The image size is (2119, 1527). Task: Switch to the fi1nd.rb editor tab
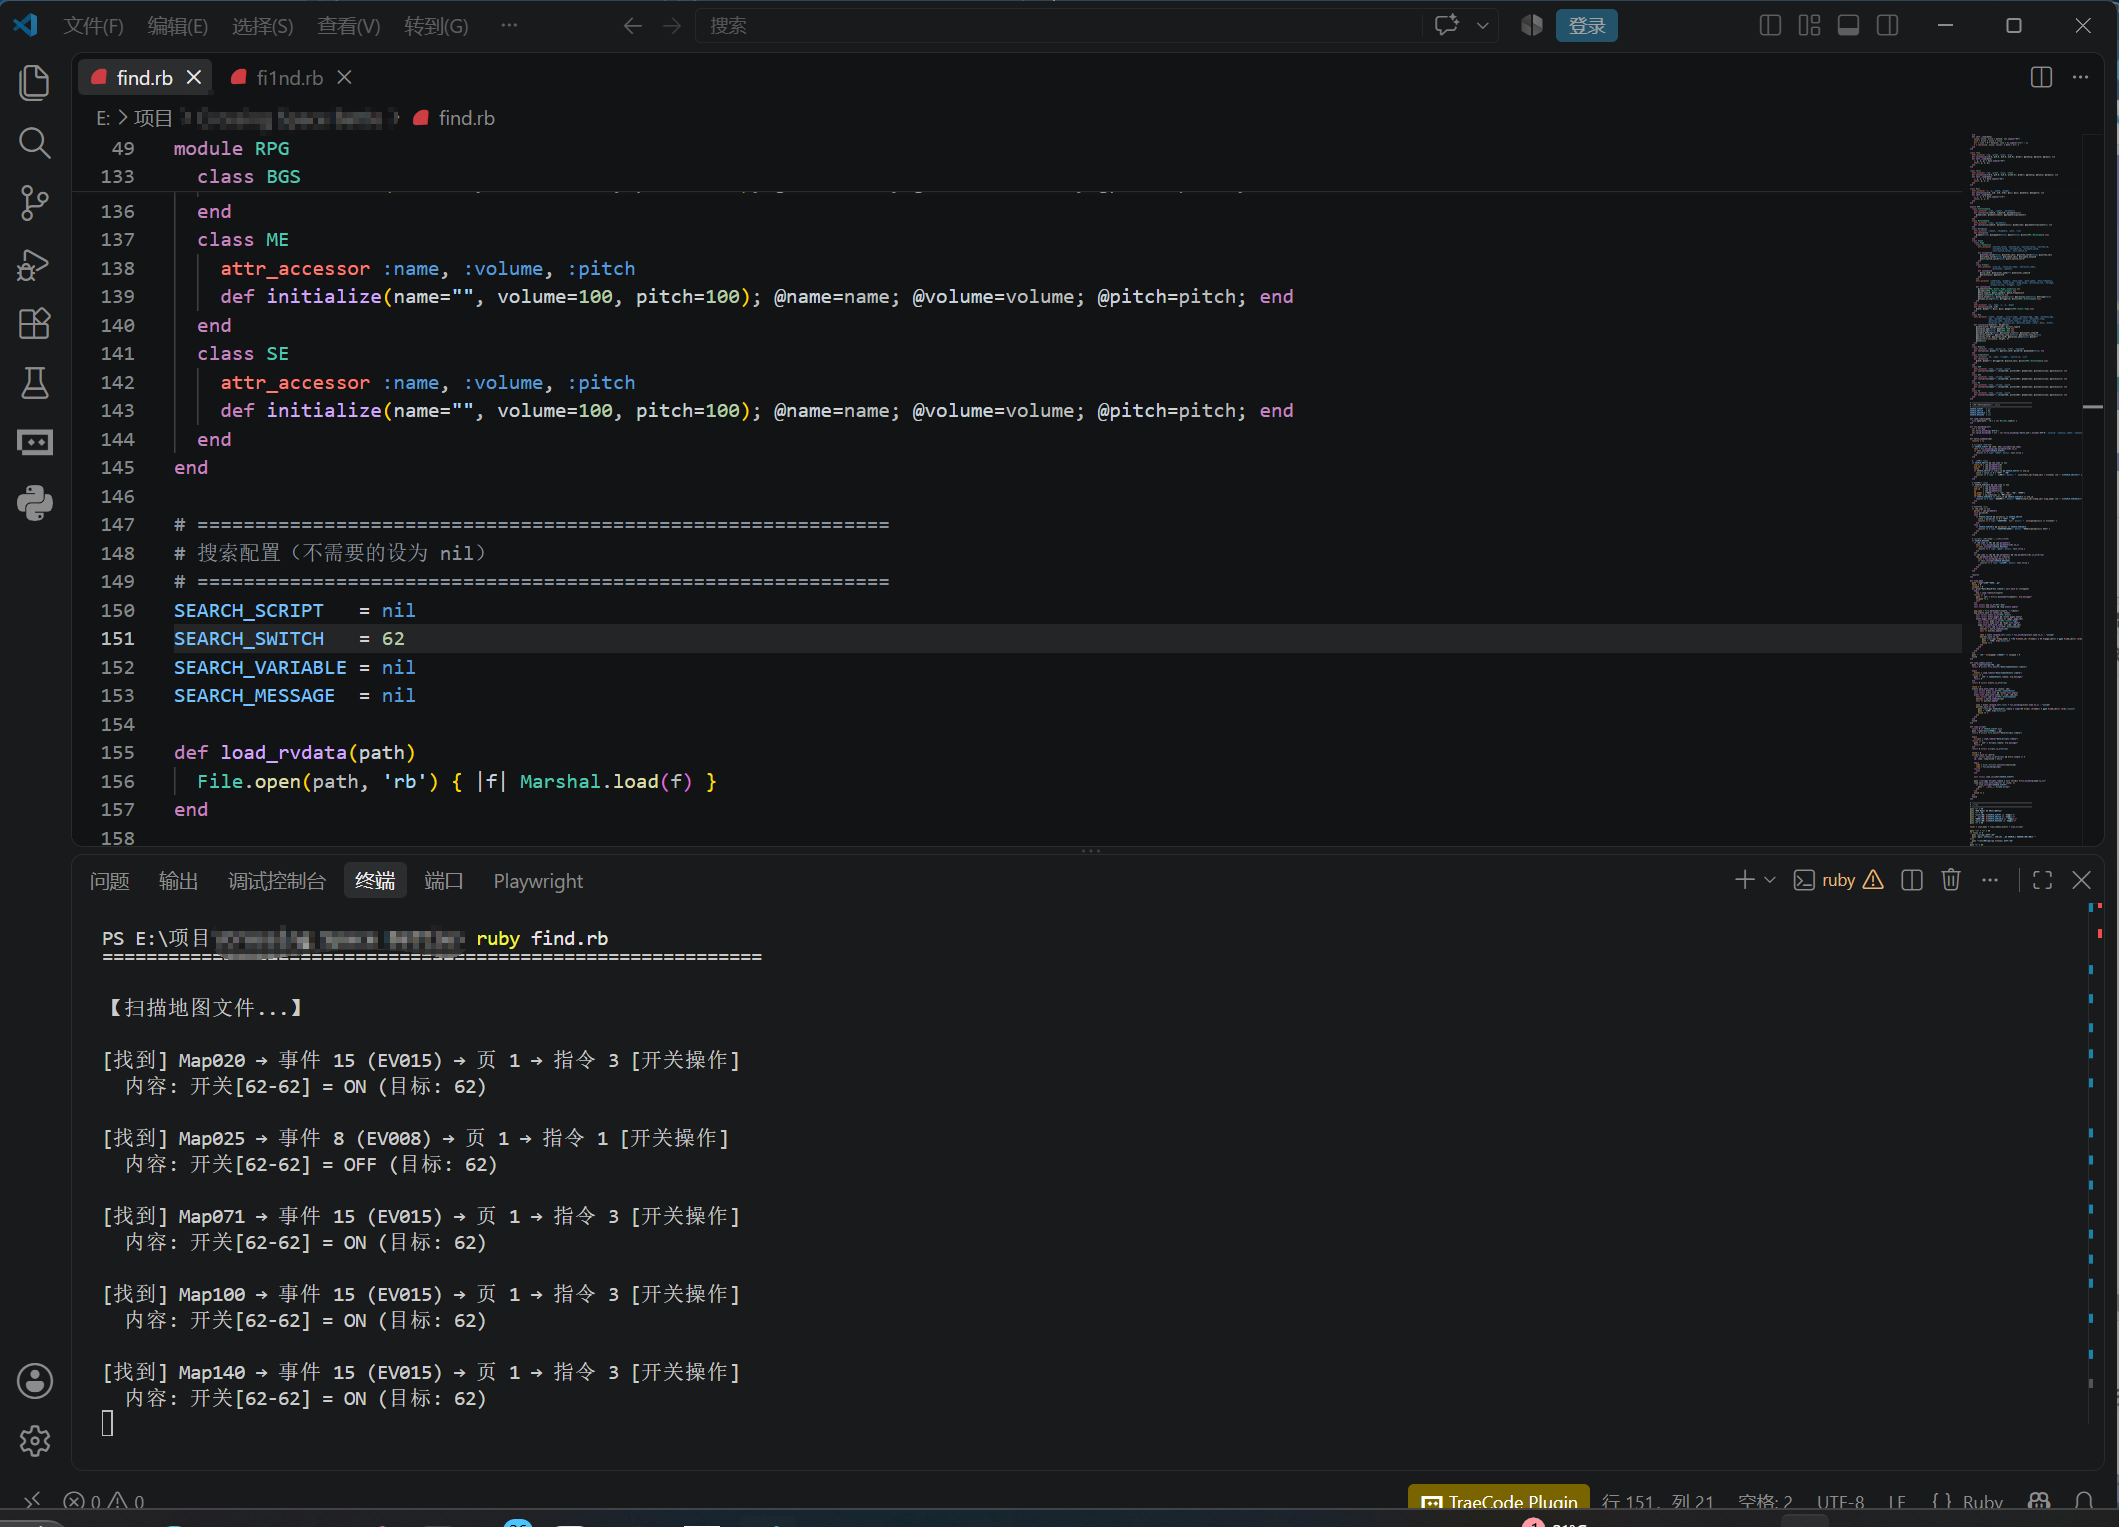pyautogui.click(x=290, y=77)
